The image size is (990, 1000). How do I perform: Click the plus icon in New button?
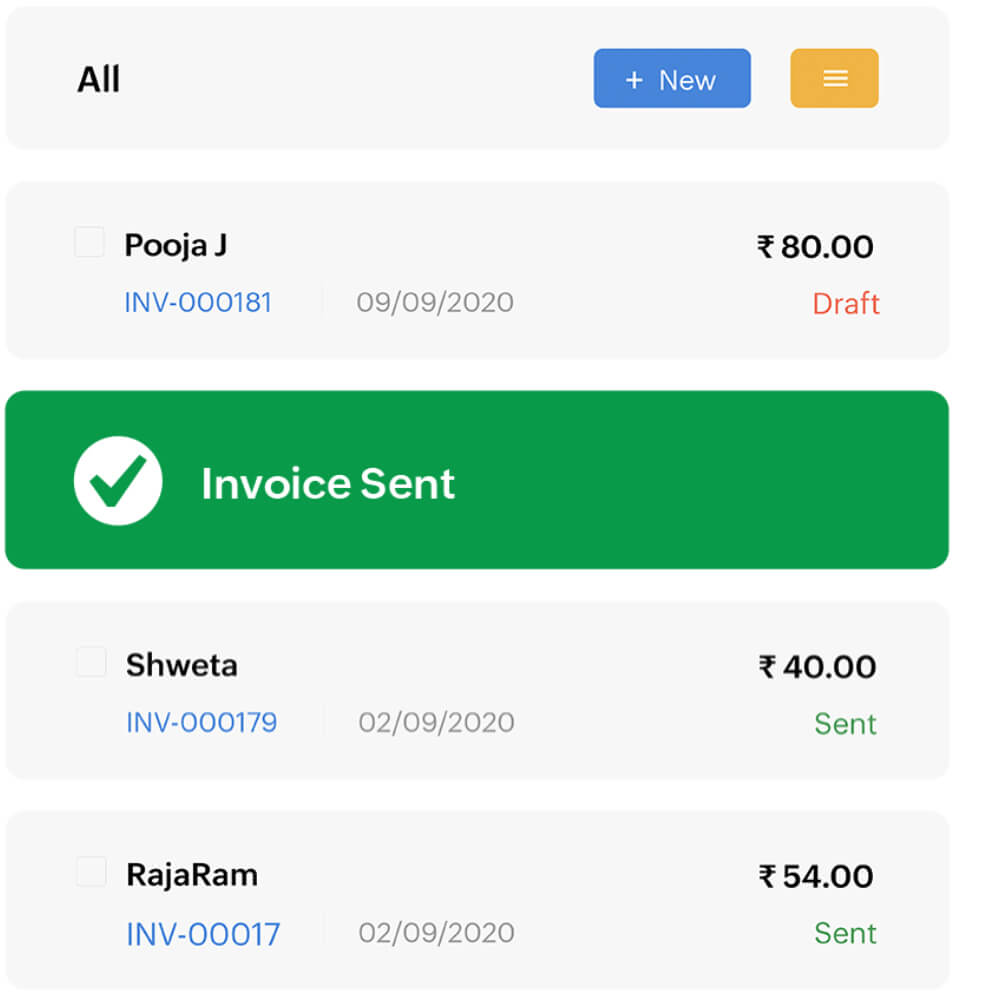coord(634,80)
